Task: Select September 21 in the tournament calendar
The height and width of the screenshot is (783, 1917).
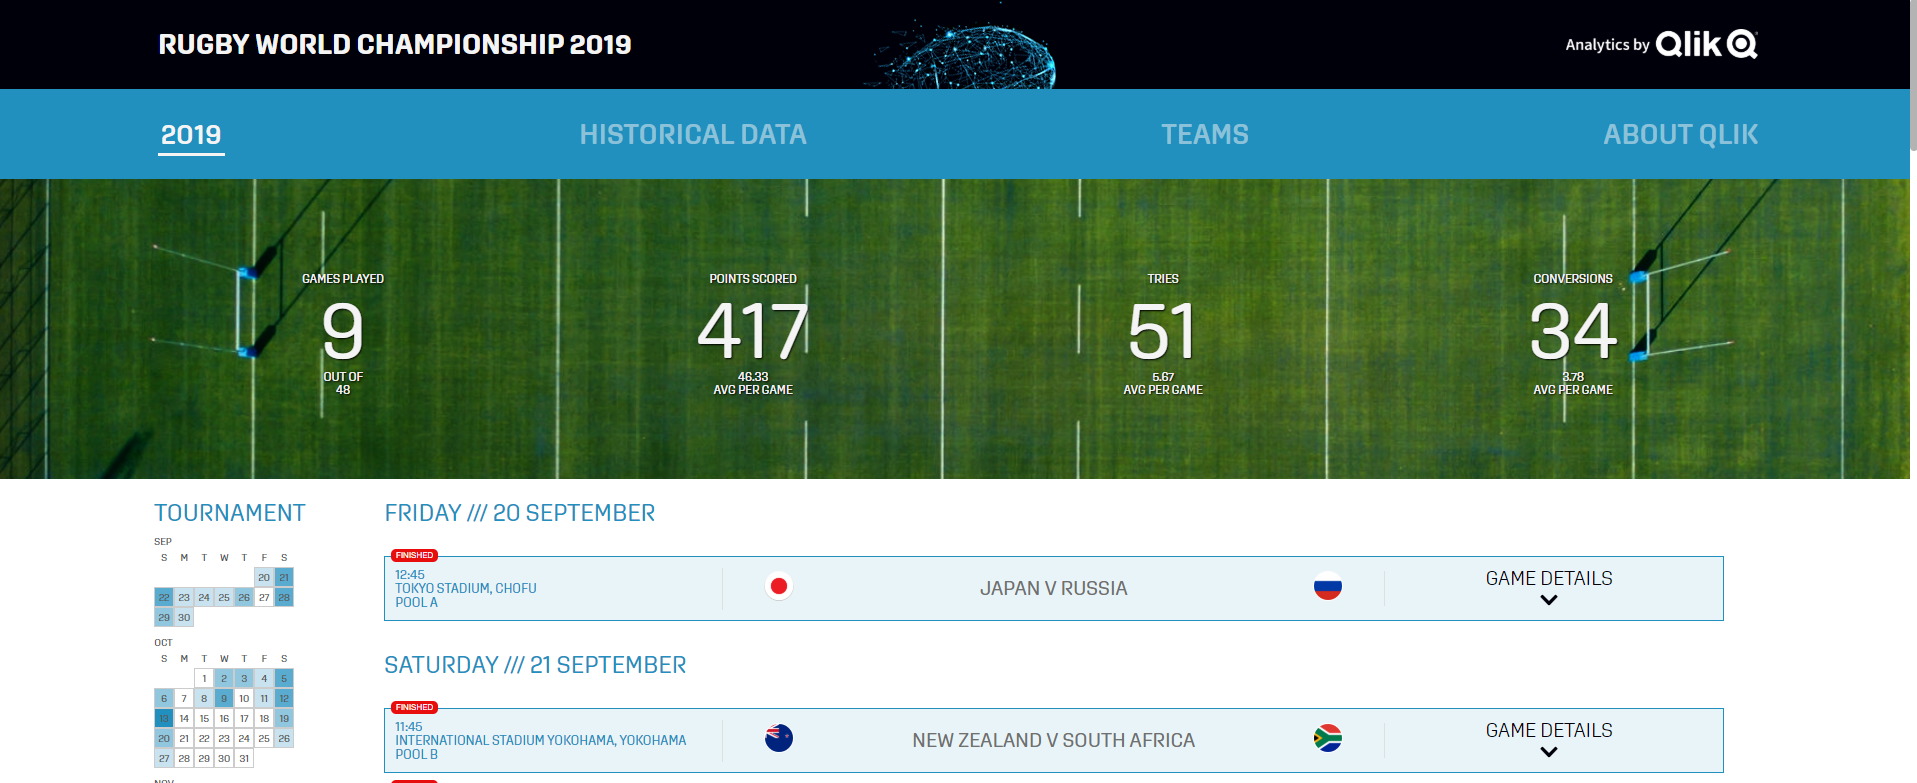Action: click(x=284, y=577)
